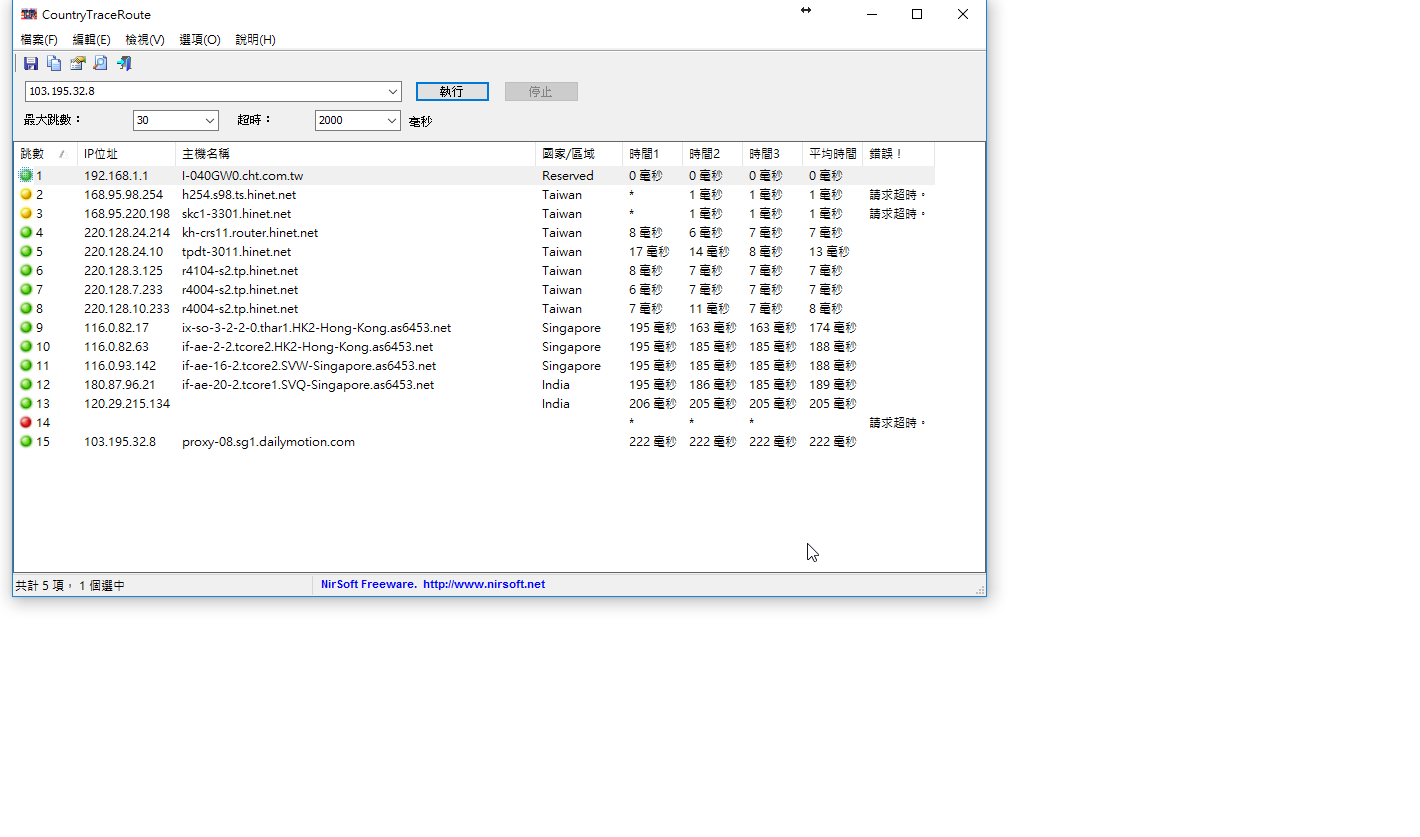Click the Copy selected items toolbar icon
The image size is (1420, 837).
click(x=54, y=64)
